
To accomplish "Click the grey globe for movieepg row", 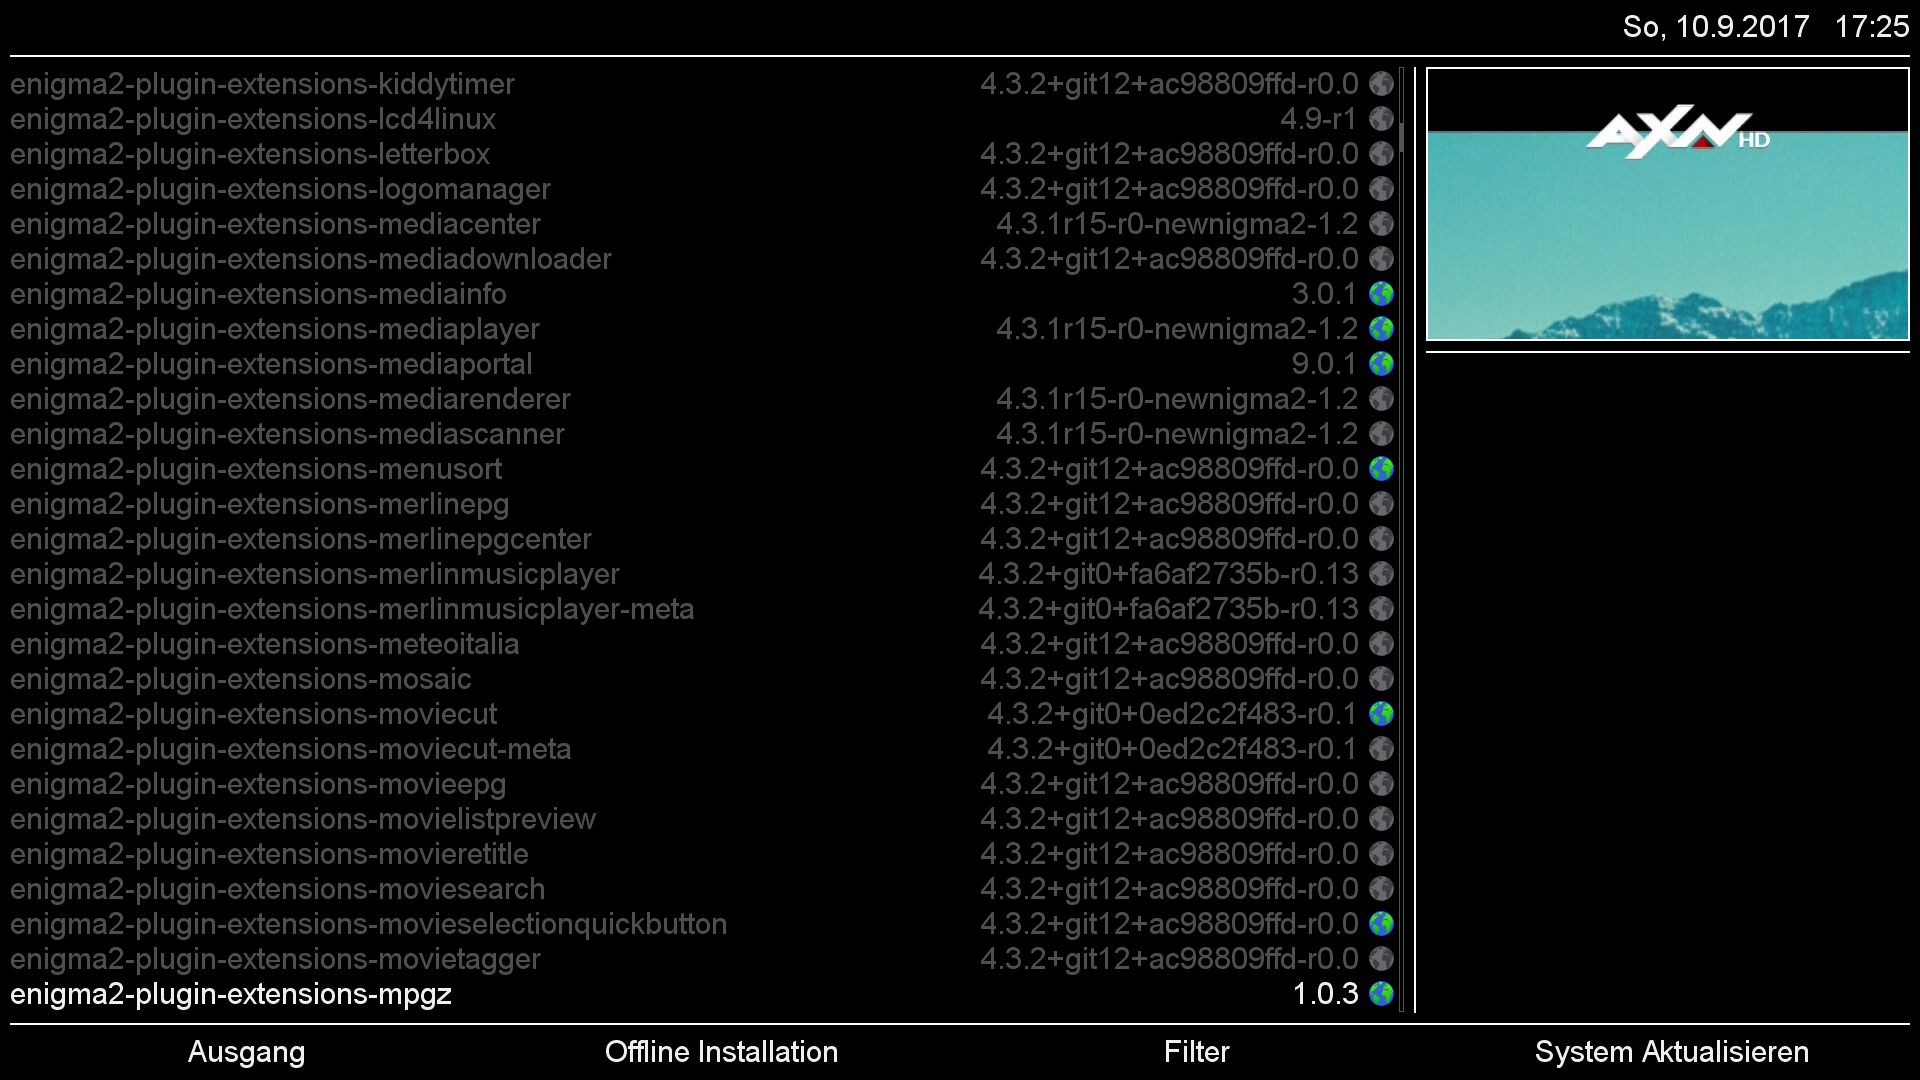I will tap(1381, 784).
